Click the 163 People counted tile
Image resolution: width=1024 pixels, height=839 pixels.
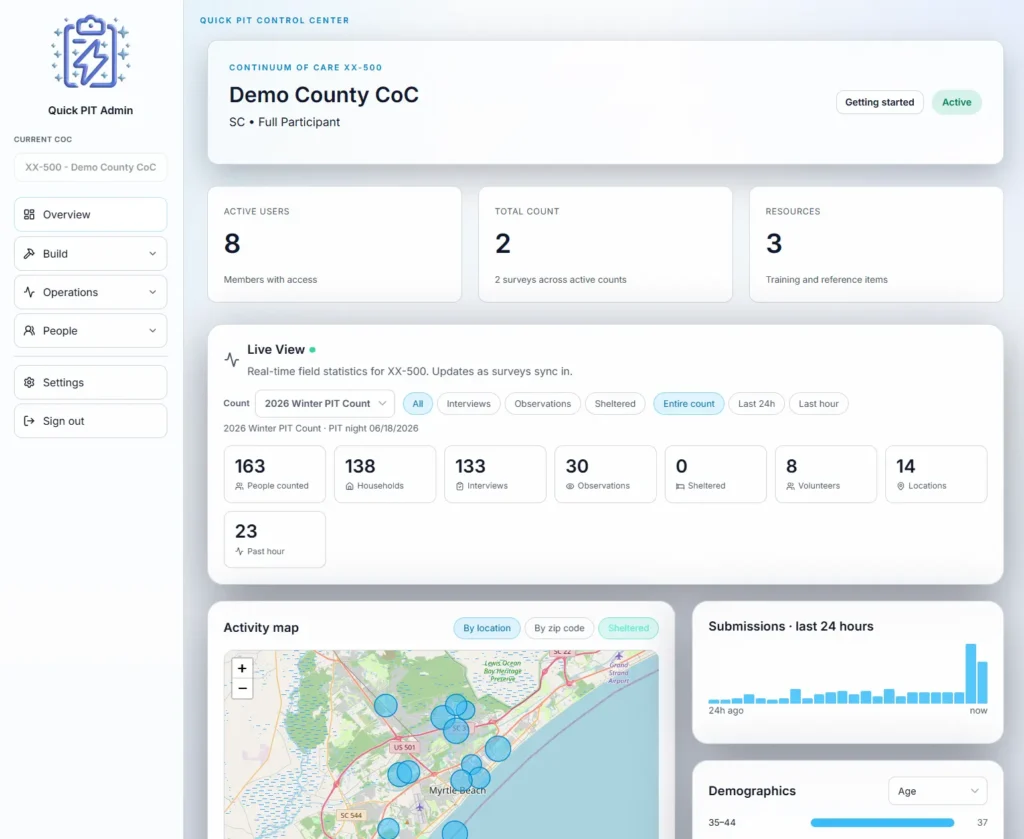pyautogui.click(x=274, y=474)
